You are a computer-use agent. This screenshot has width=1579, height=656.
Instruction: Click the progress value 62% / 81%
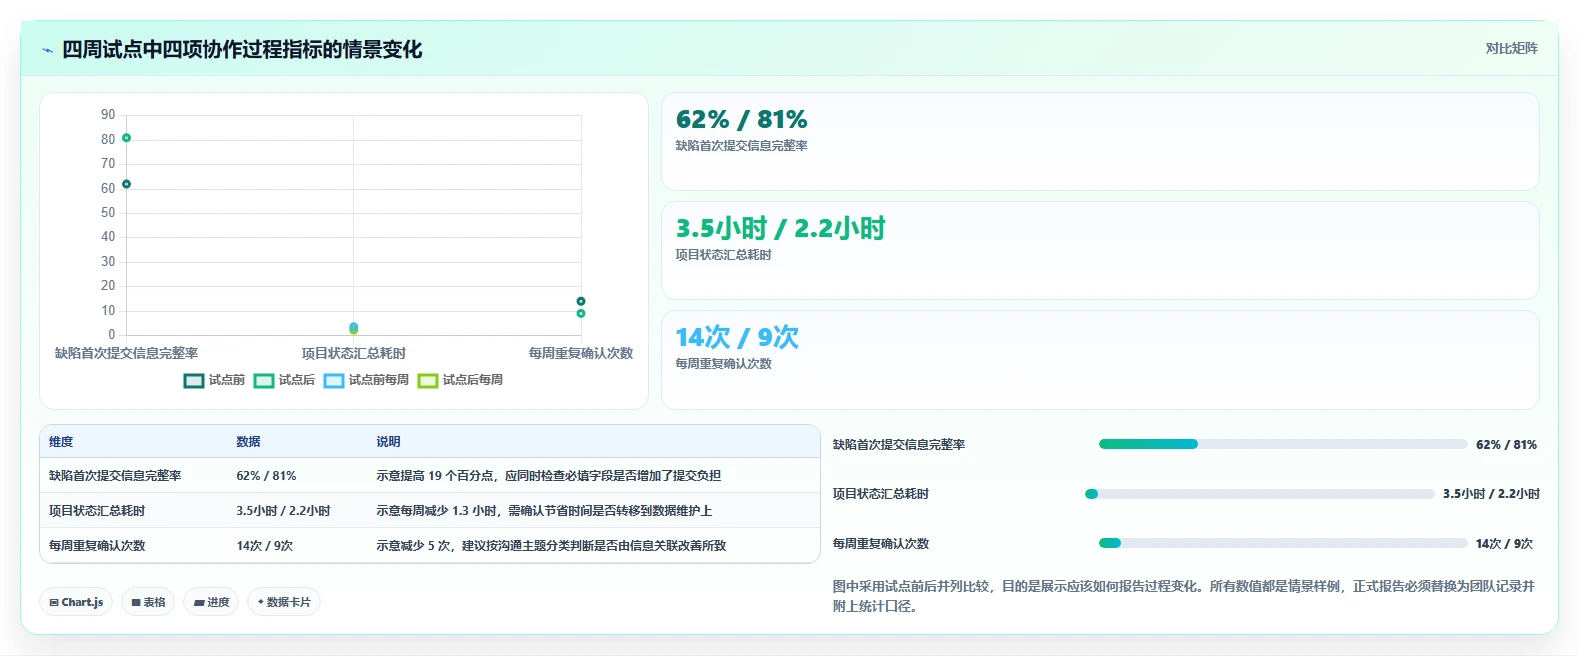point(1506,445)
